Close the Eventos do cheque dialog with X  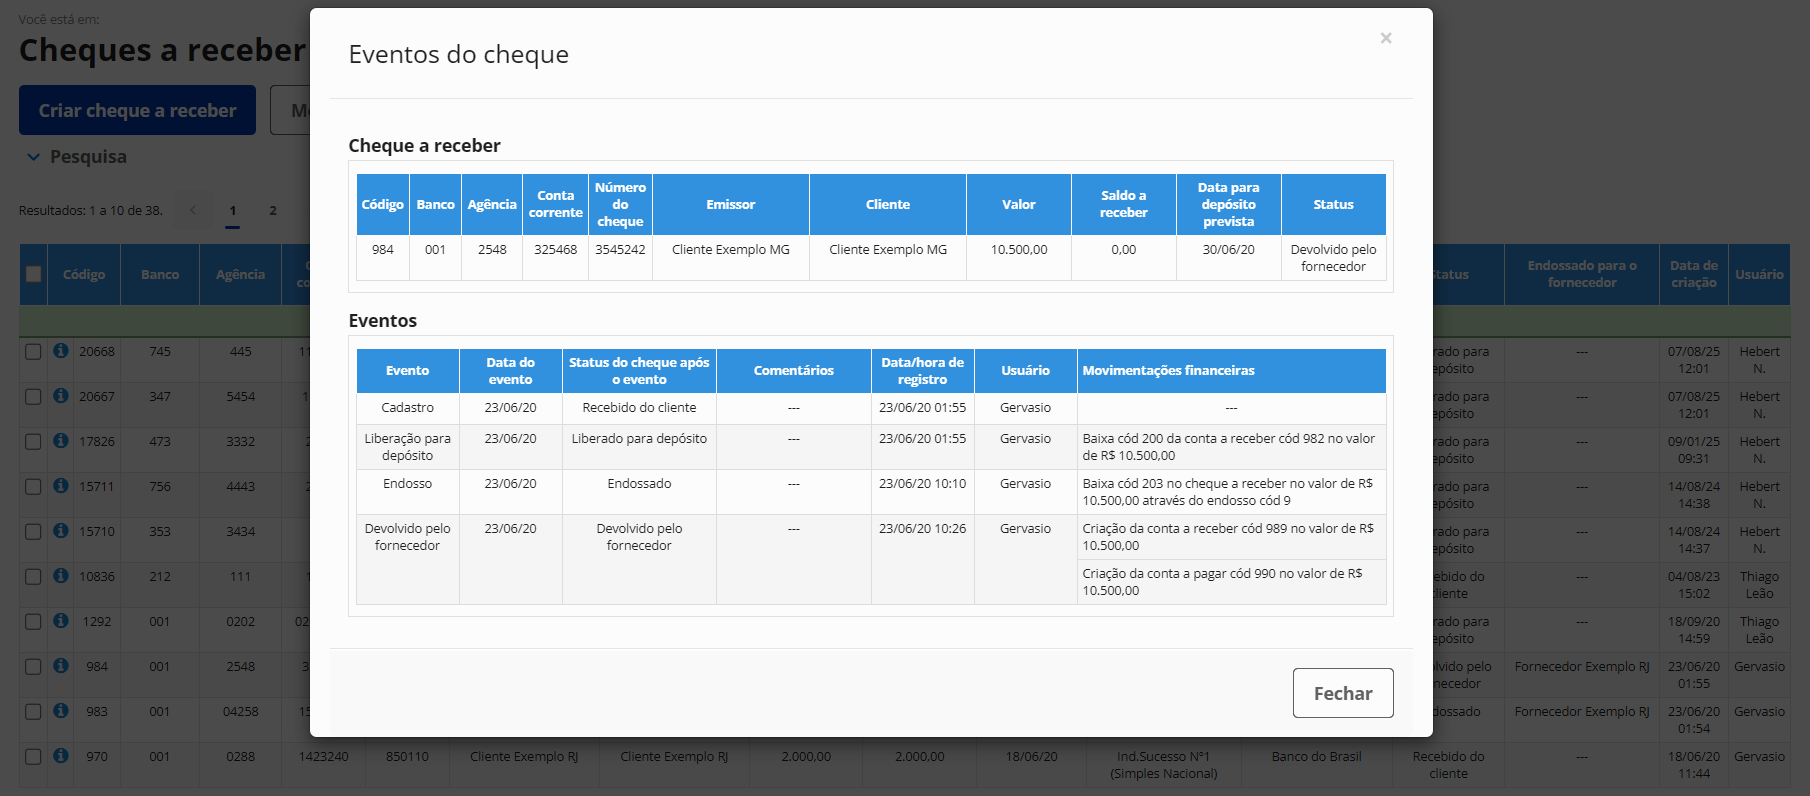(x=1385, y=38)
